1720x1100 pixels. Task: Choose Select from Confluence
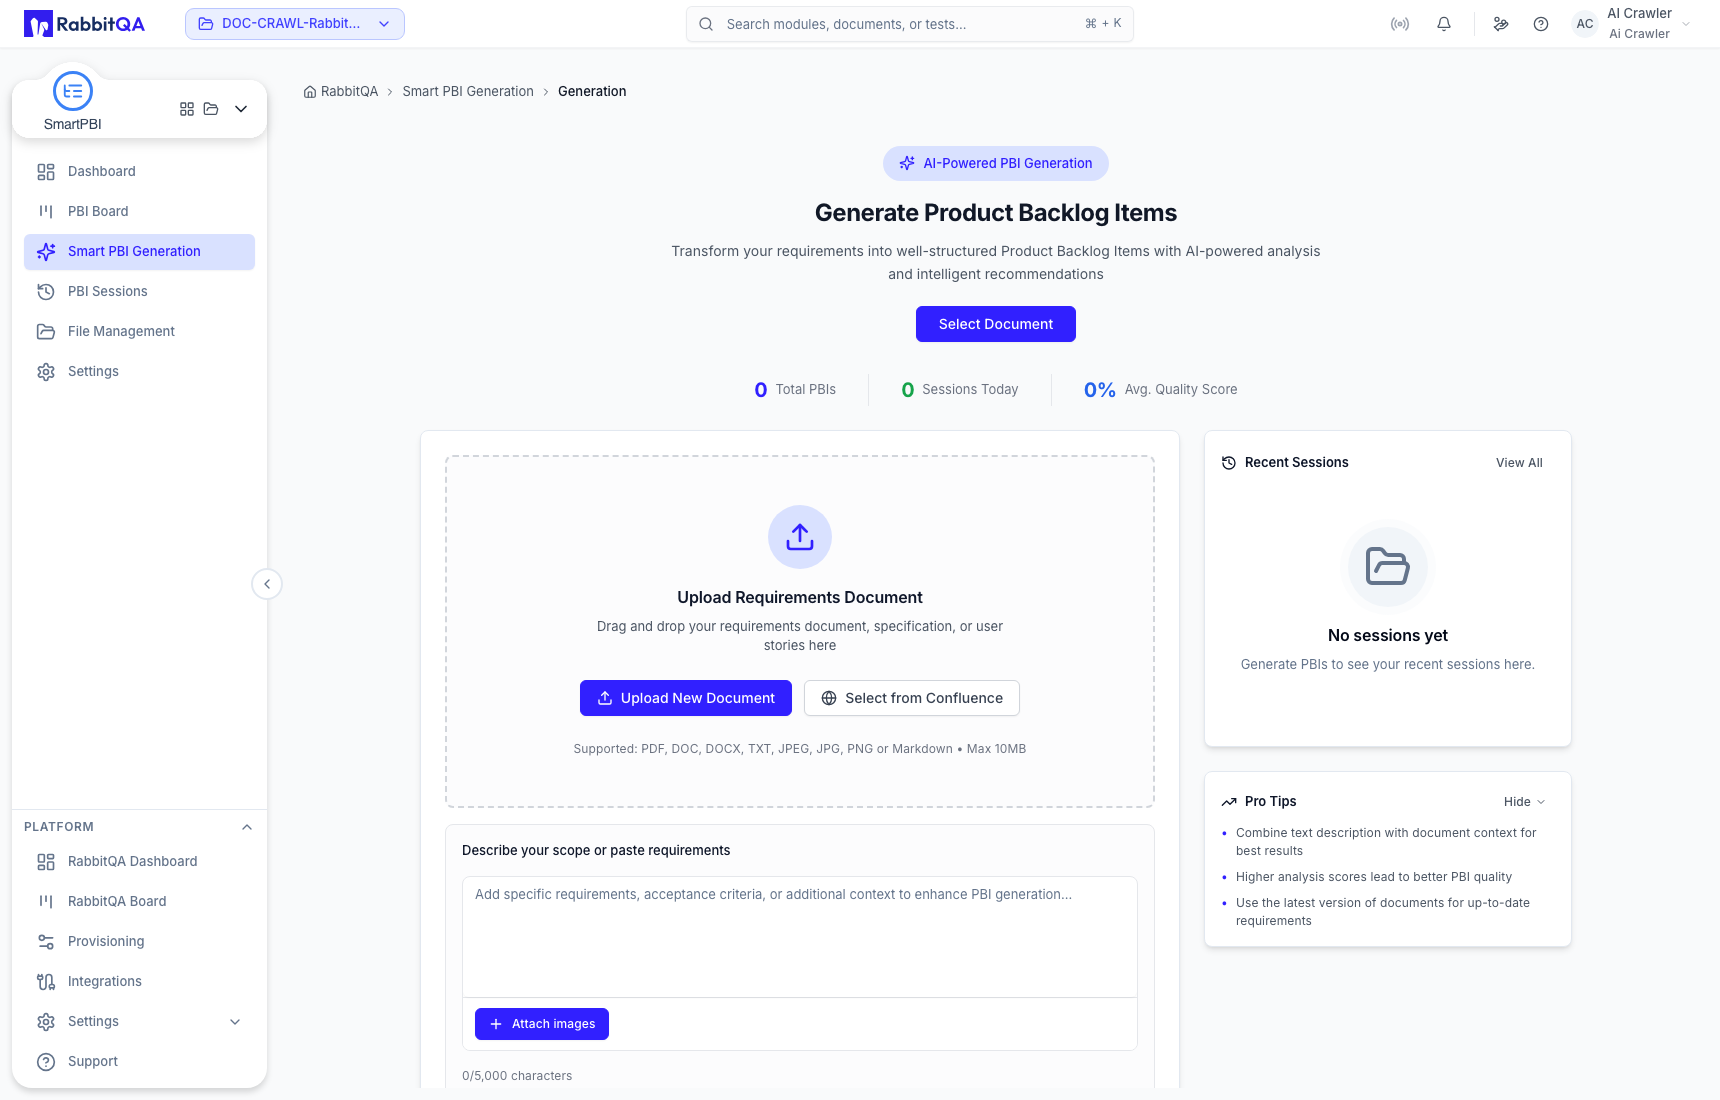pos(912,698)
